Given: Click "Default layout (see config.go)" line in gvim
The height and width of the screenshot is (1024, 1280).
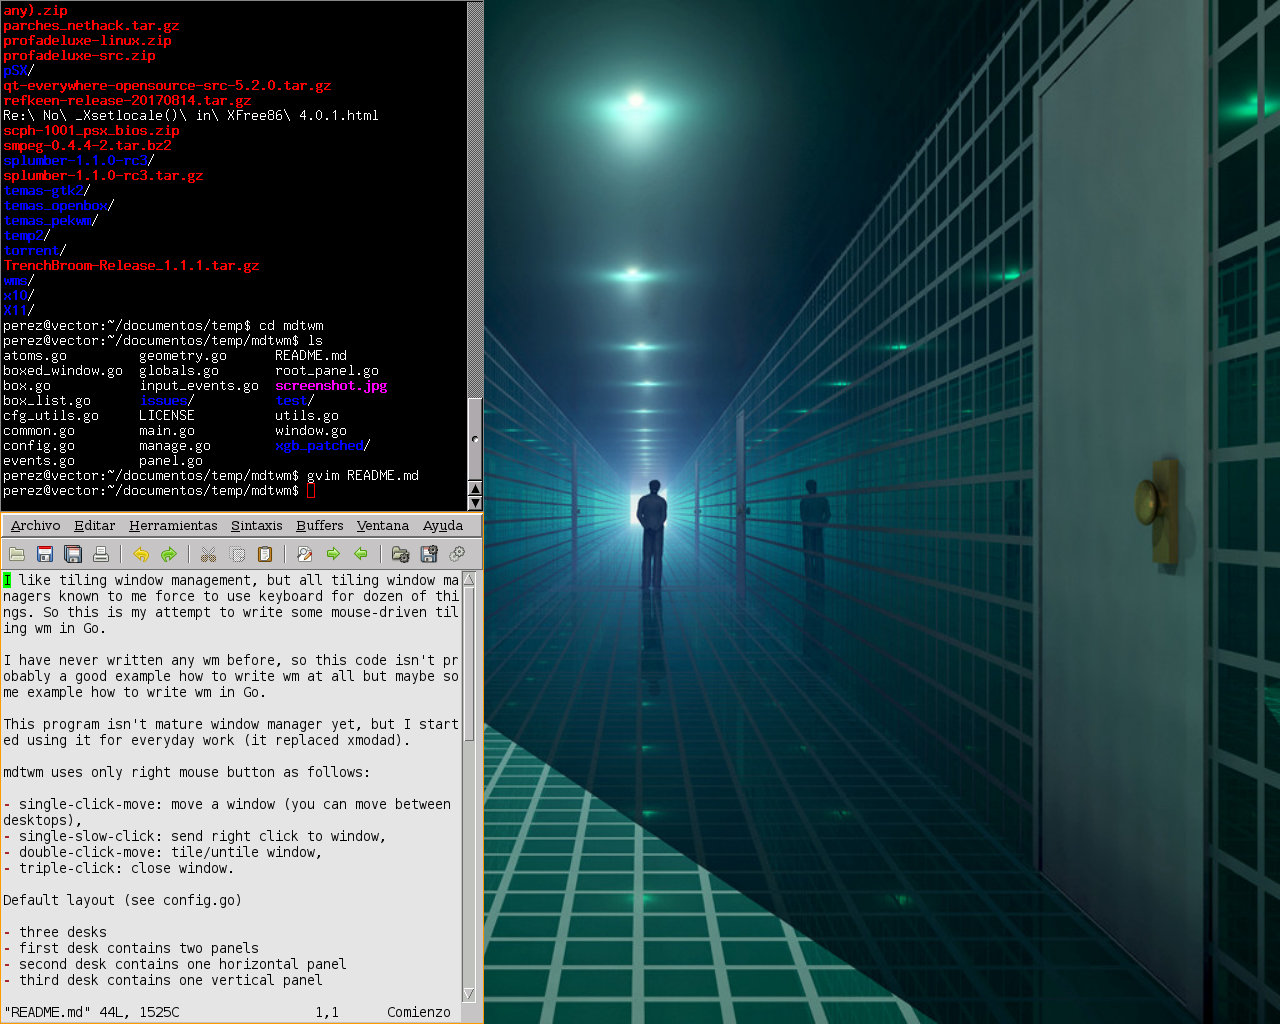Looking at the screenshot, I should coord(123,900).
